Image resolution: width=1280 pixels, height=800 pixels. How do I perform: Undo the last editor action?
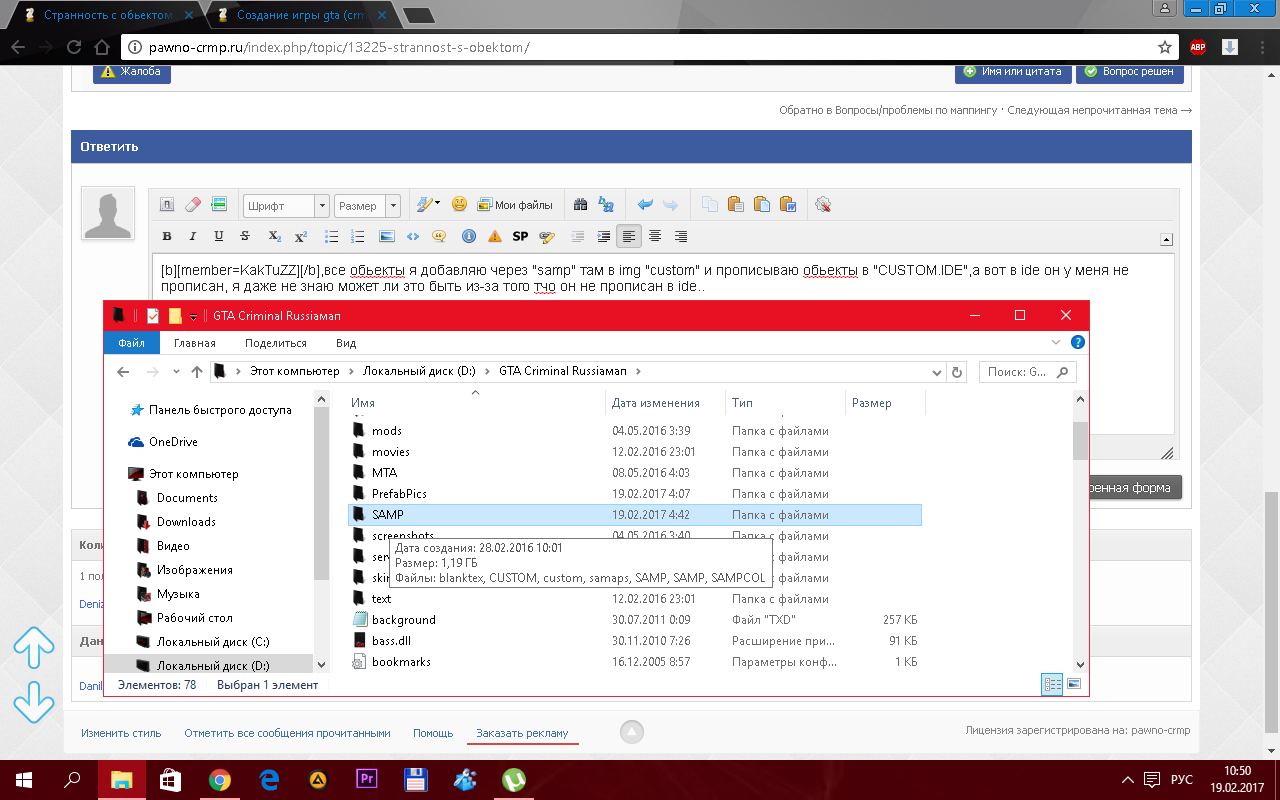click(645, 205)
